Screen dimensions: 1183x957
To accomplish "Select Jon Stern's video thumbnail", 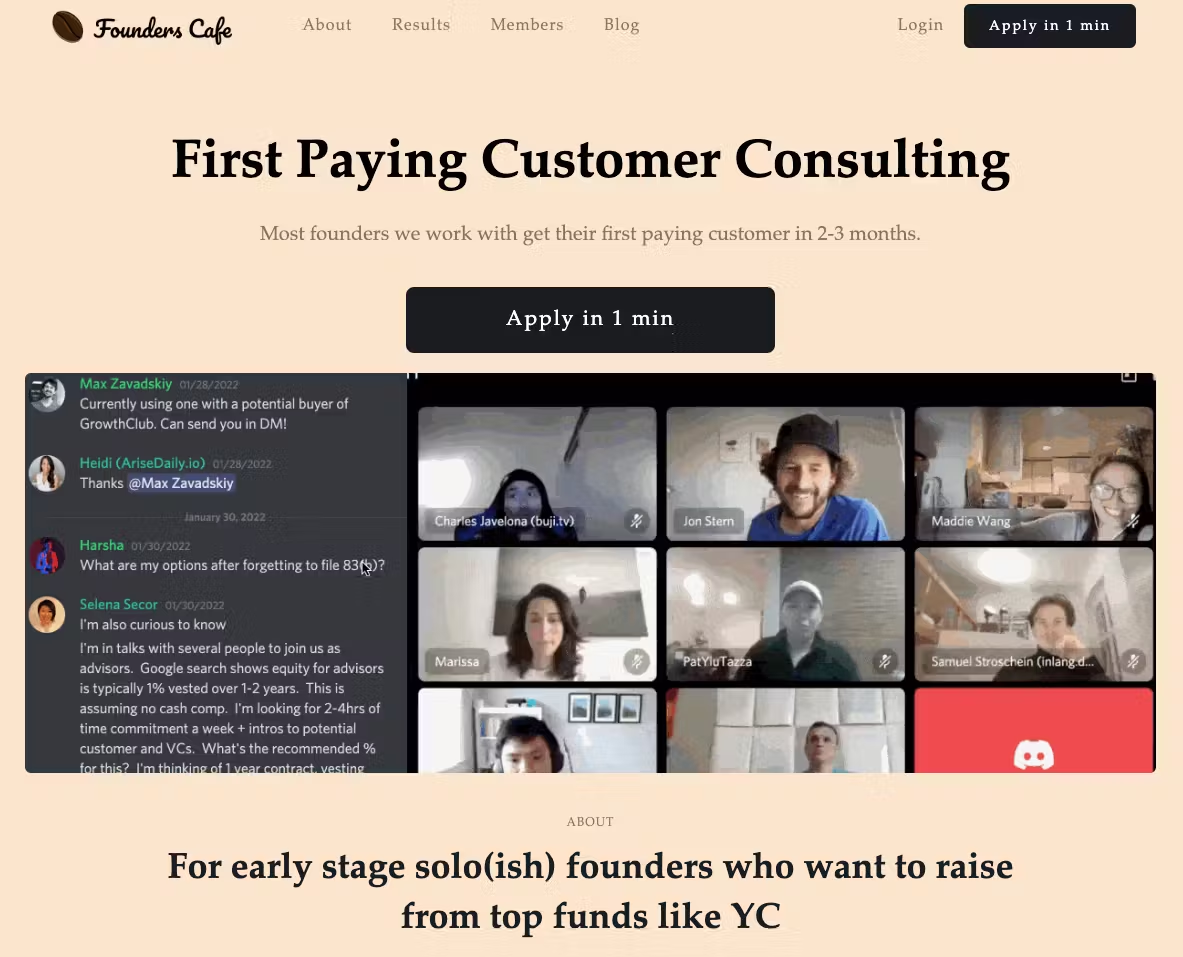I will [x=785, y=473].
